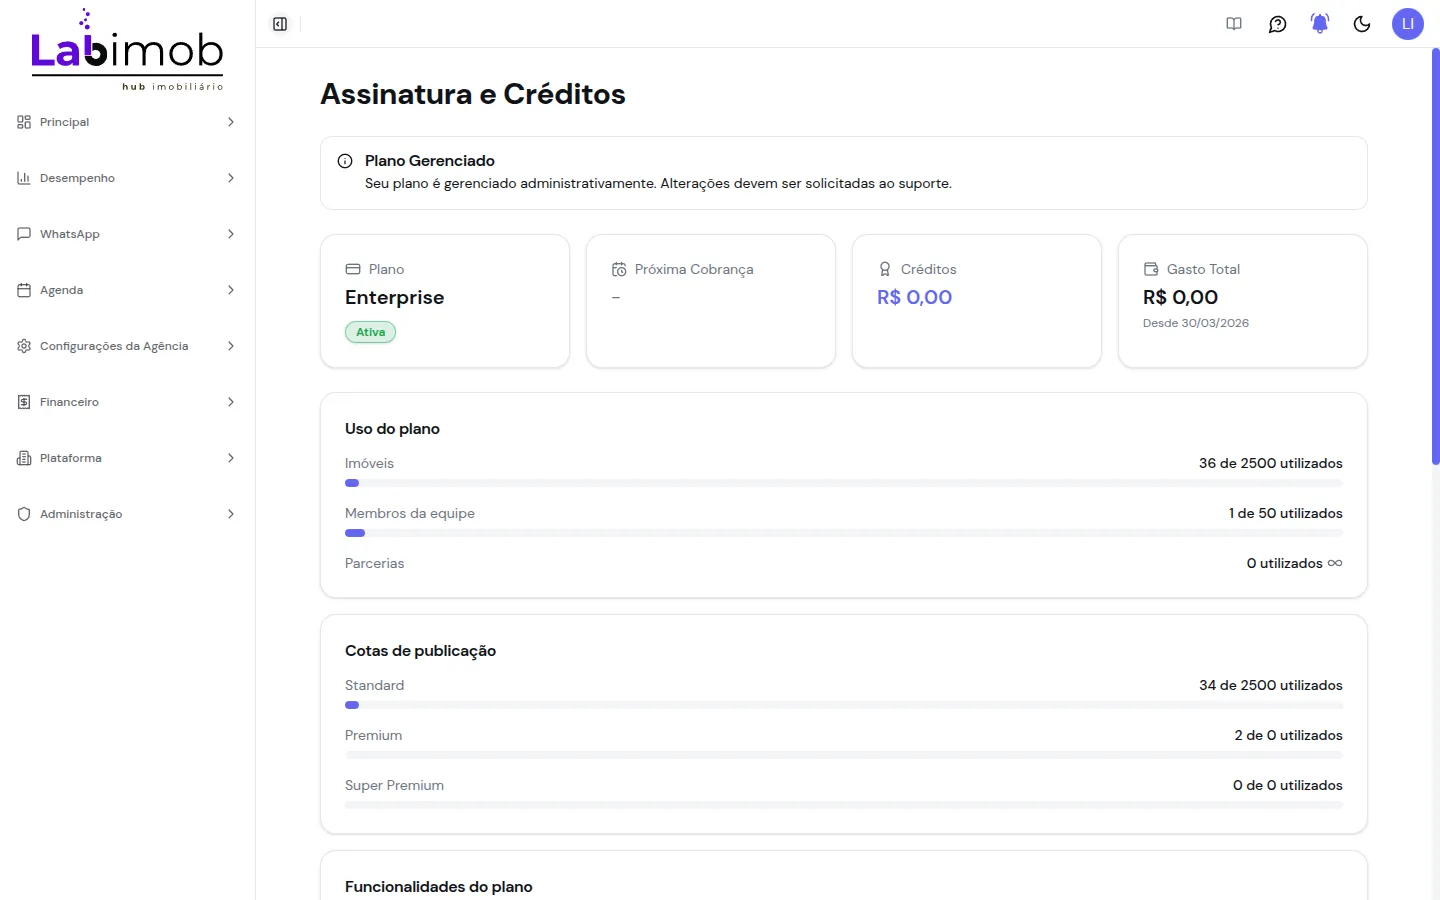Open the LI user avatar menu
Viewport: 1440px width, 900px height.
pos(1408,24)
